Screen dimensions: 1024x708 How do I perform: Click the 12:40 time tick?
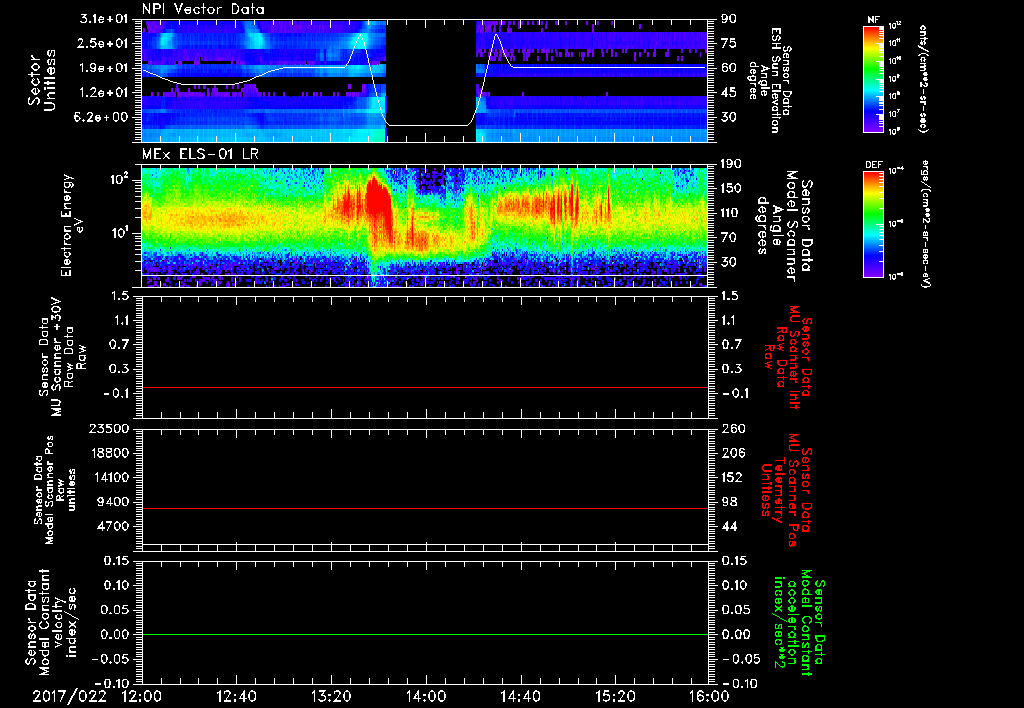click(236, 696)
